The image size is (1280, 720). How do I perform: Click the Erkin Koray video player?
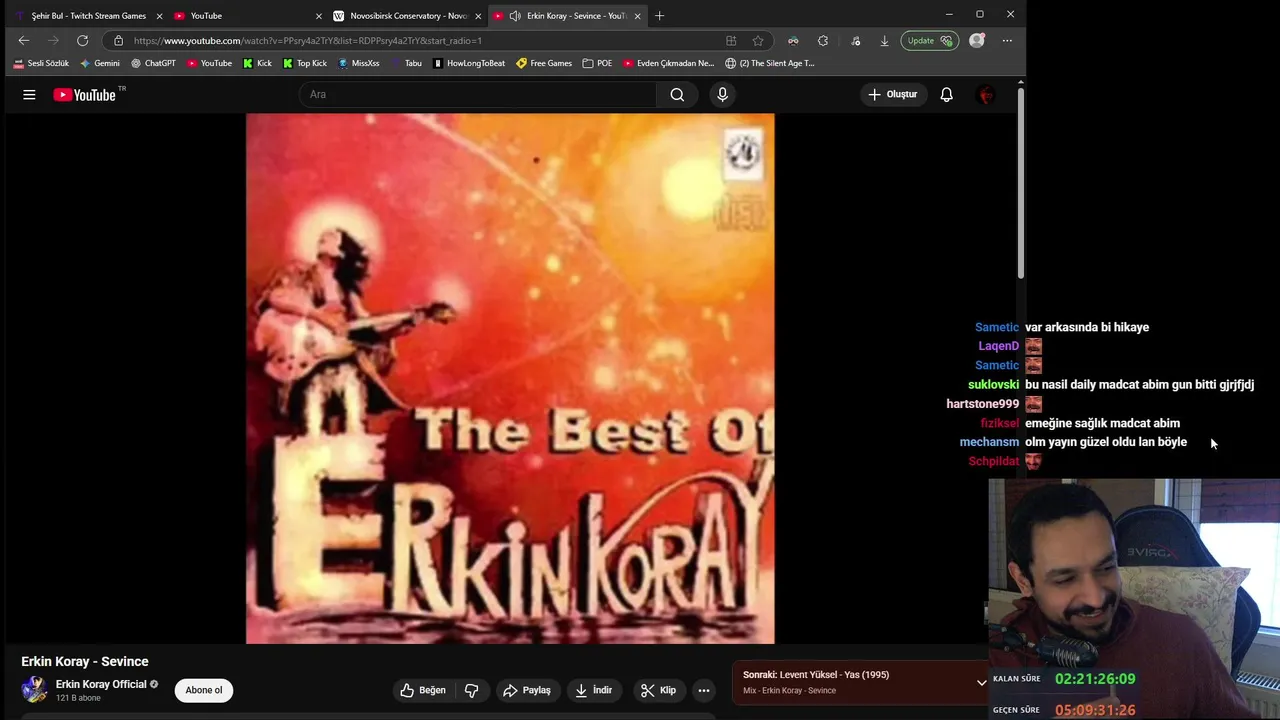pos(510,378)
